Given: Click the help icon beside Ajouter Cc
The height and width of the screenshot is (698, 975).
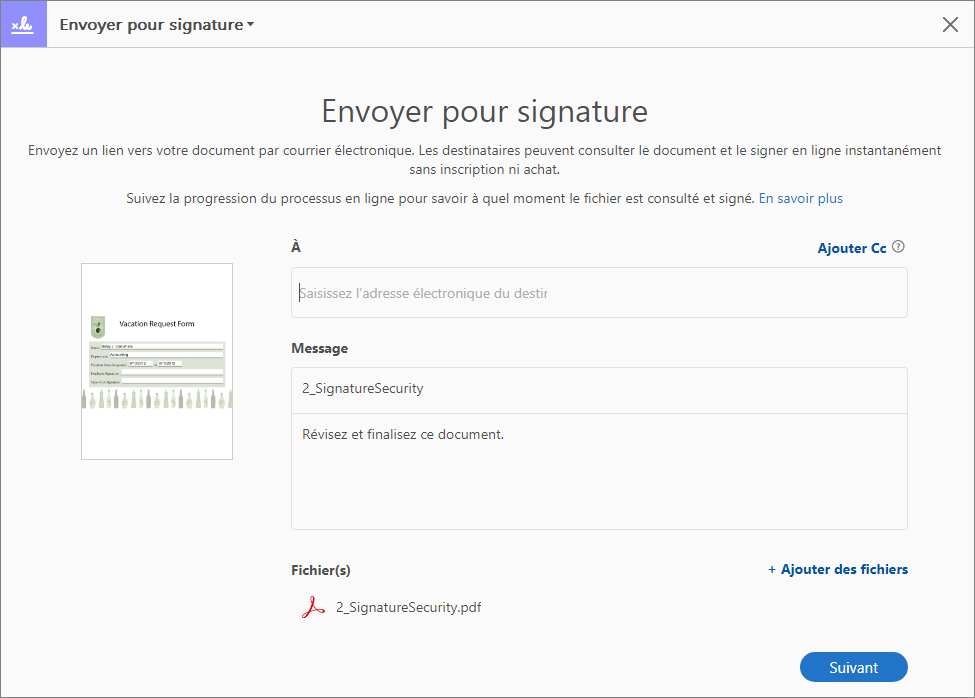Looking at the screenshot, I should point(898,248).
